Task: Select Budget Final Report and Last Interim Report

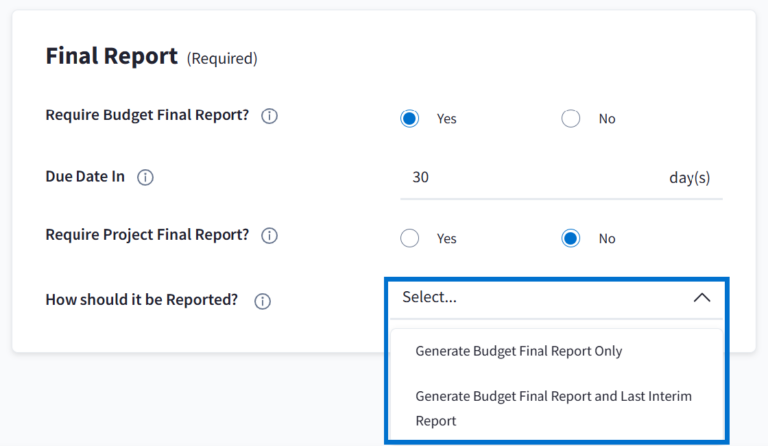Action: pos(553,408)
